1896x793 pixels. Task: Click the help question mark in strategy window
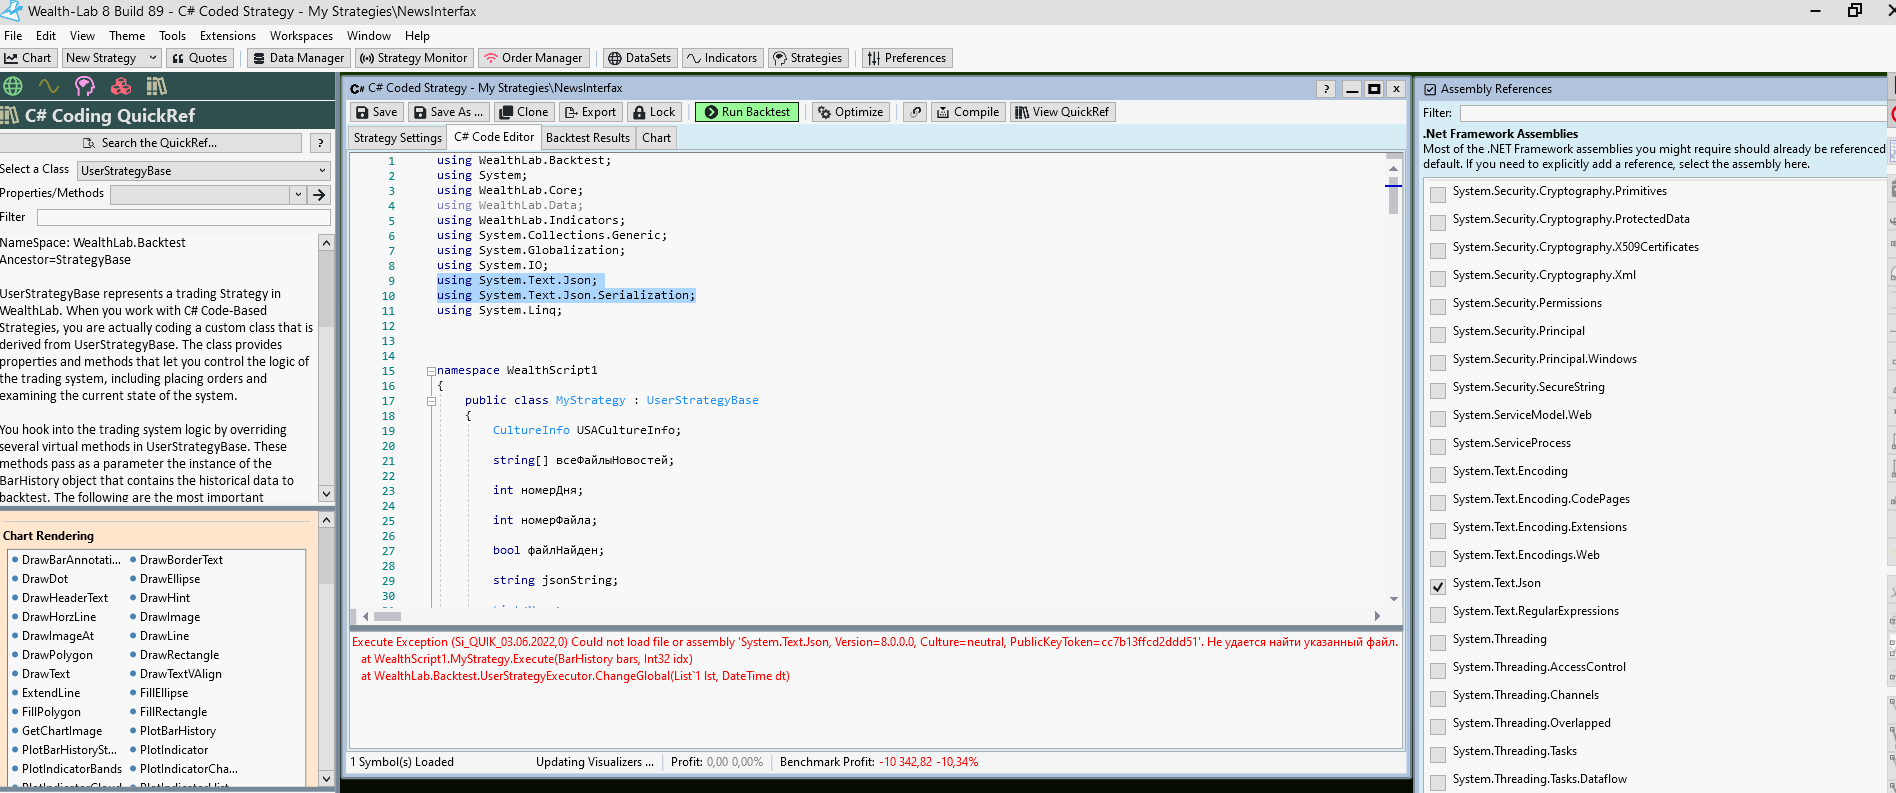tap(1326, 89)
